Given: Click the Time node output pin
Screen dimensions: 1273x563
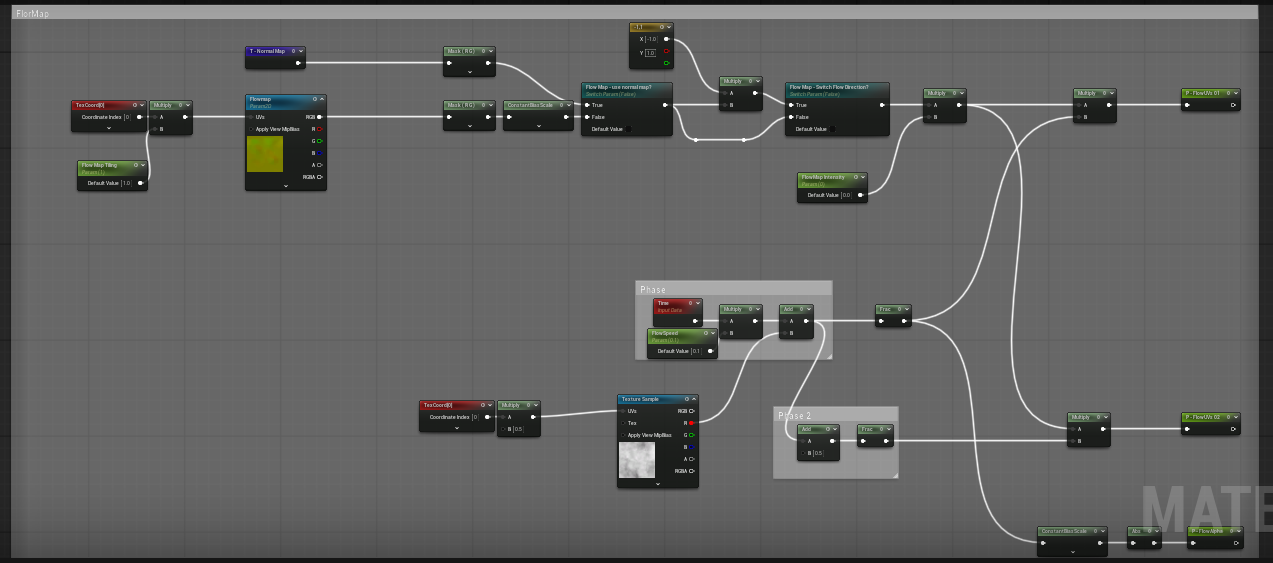Looking at the screenshot, I should click(x=697, y=321).
